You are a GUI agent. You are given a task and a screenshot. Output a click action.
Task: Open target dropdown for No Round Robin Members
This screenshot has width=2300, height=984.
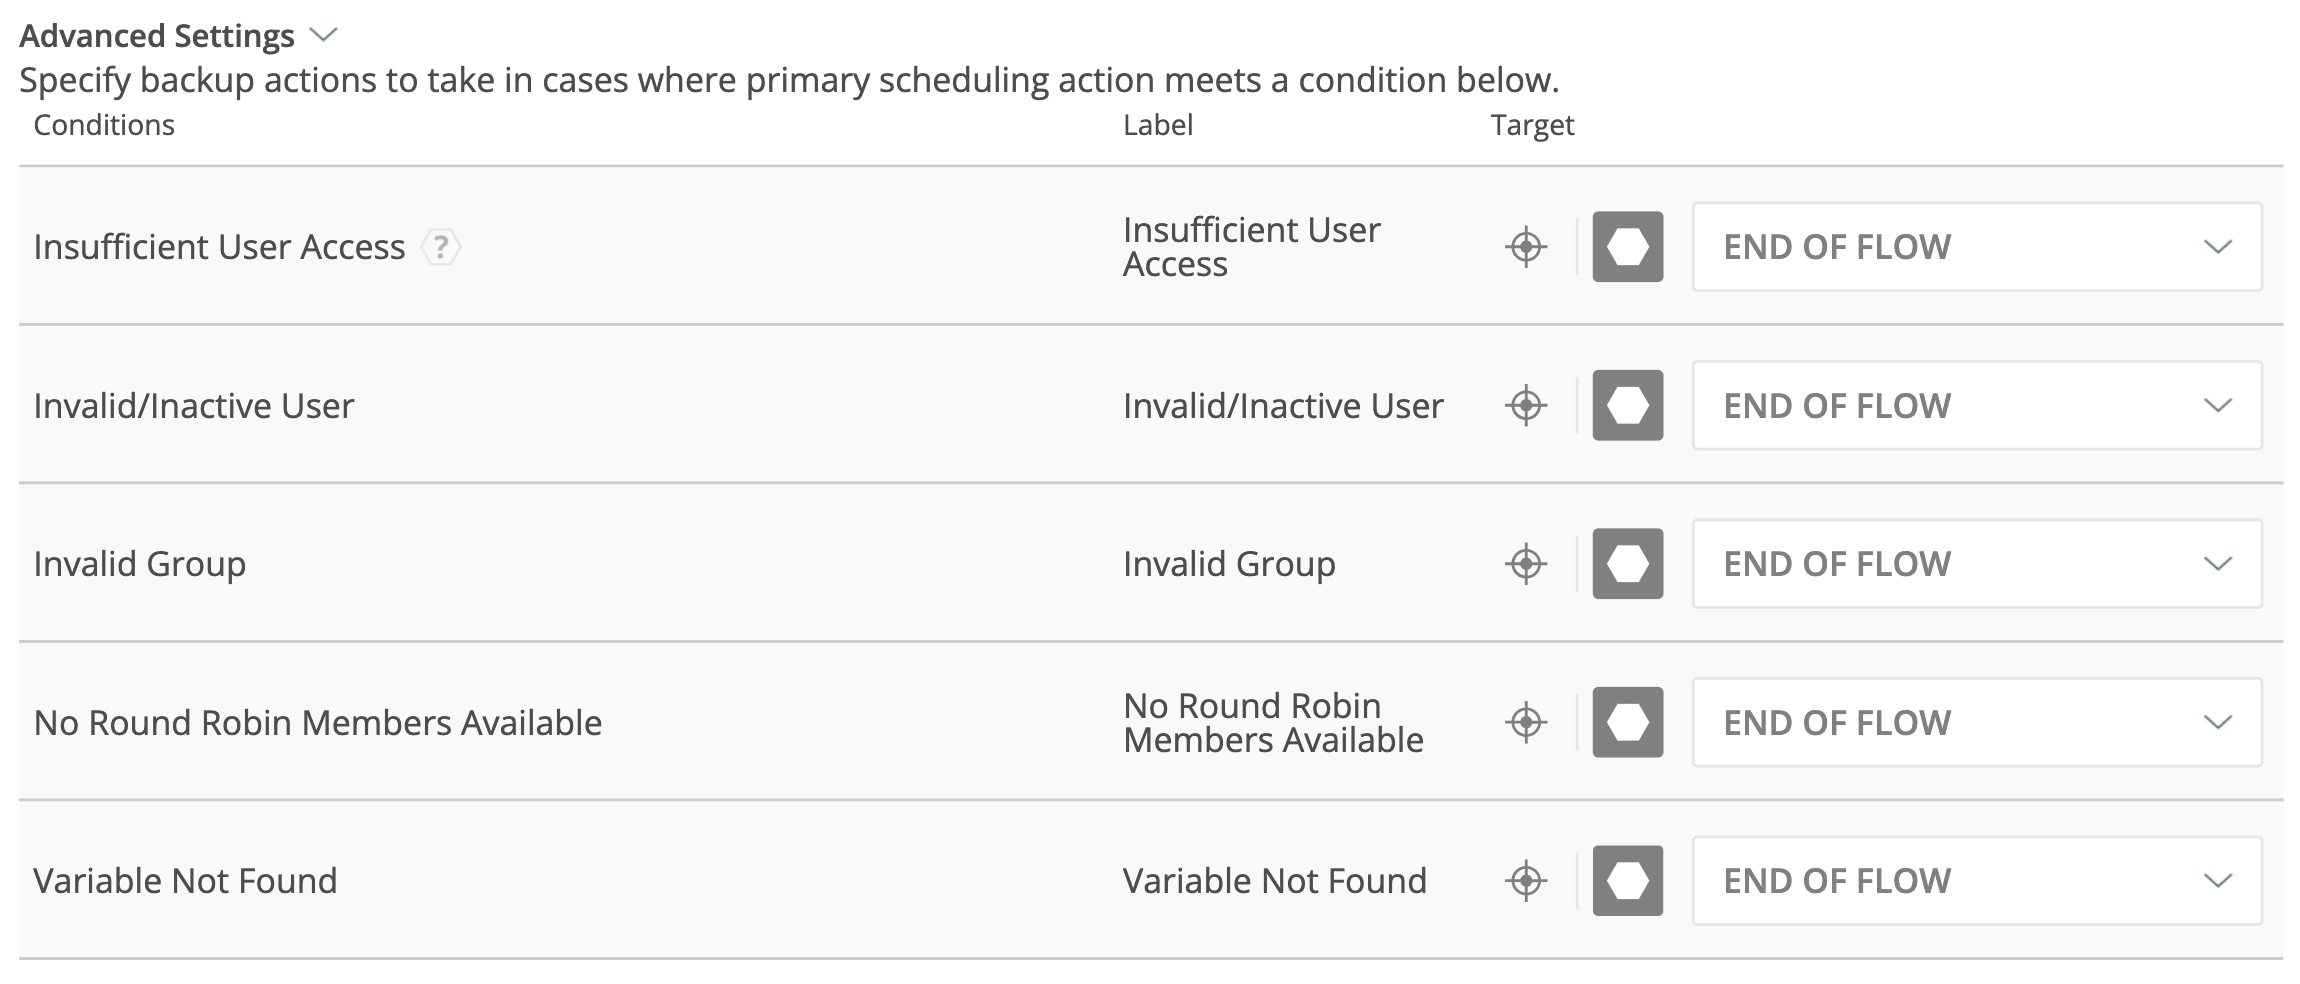click(1976, 722)
